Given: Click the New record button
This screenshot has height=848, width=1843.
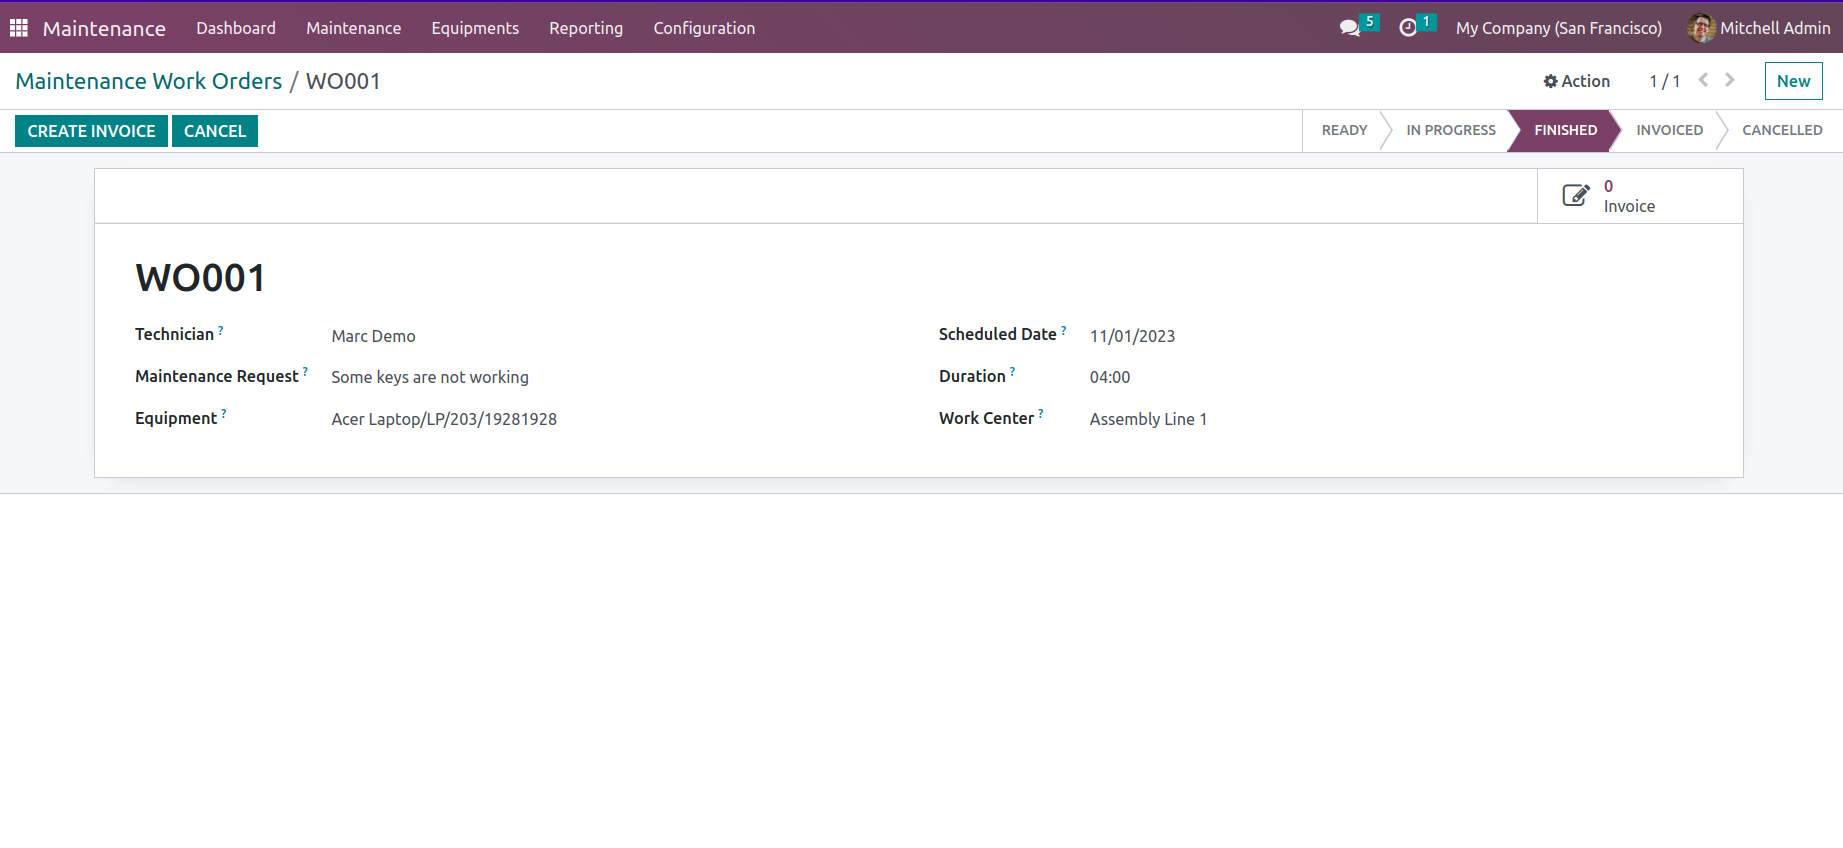Looking at the screenshot, I should [x=1793, y=81].
